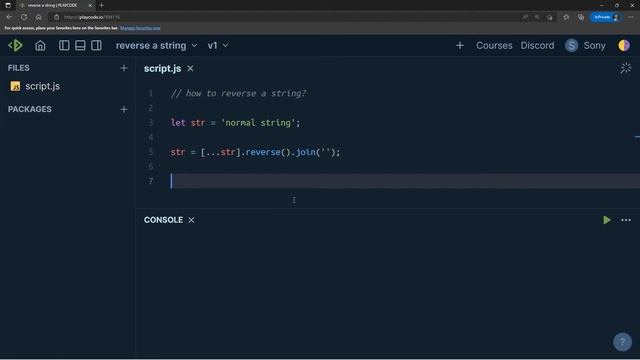This screenshot has height=360, width=640.
Task: Click the InPrivate profile button
Action: click(606, 17)
